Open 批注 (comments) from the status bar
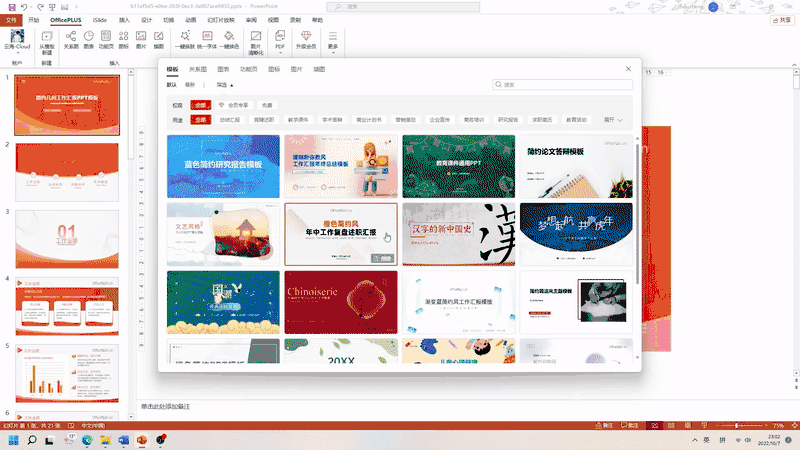Viewport: 800px width, 450px height. point(630,425)
